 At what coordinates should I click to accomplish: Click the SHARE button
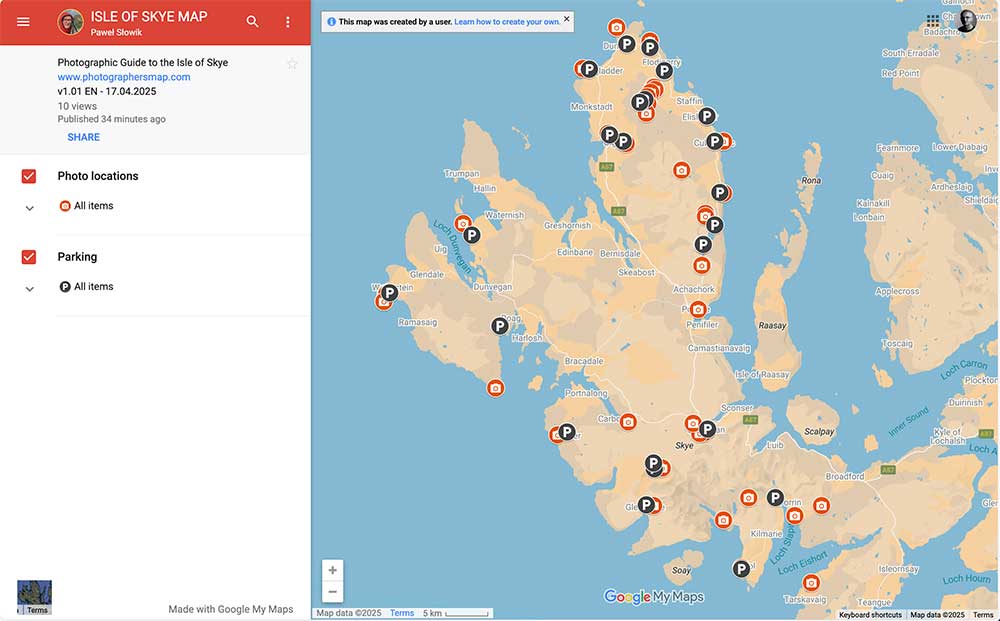pyautogui.click(x=84, y=137)
